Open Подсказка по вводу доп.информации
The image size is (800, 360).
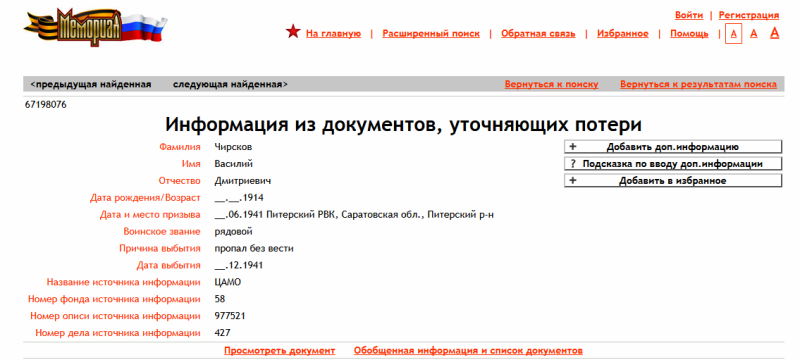click(673, 164)
